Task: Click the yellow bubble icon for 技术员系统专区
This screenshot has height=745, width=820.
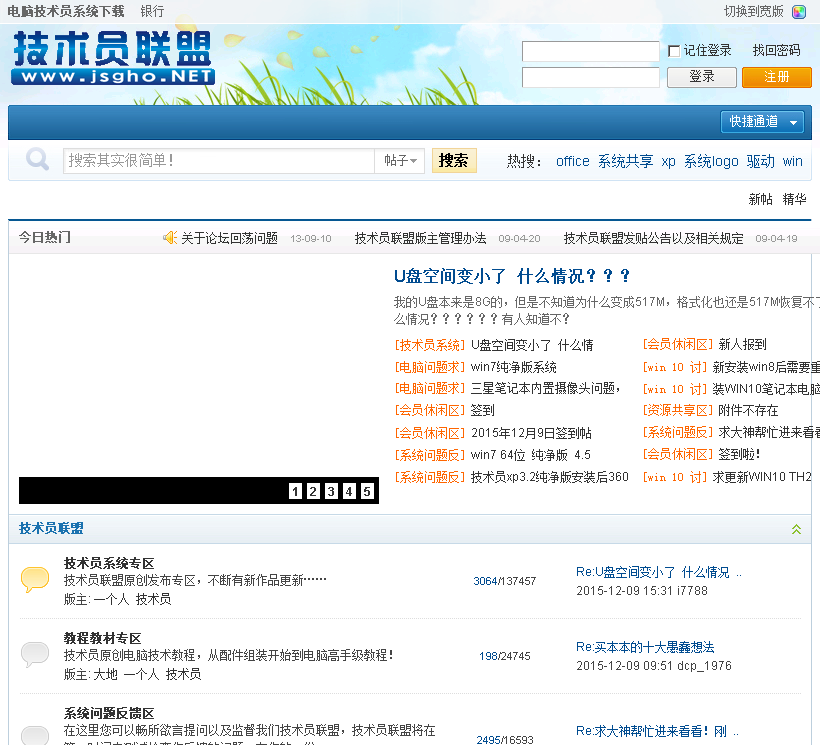Action: pos(35,580)
